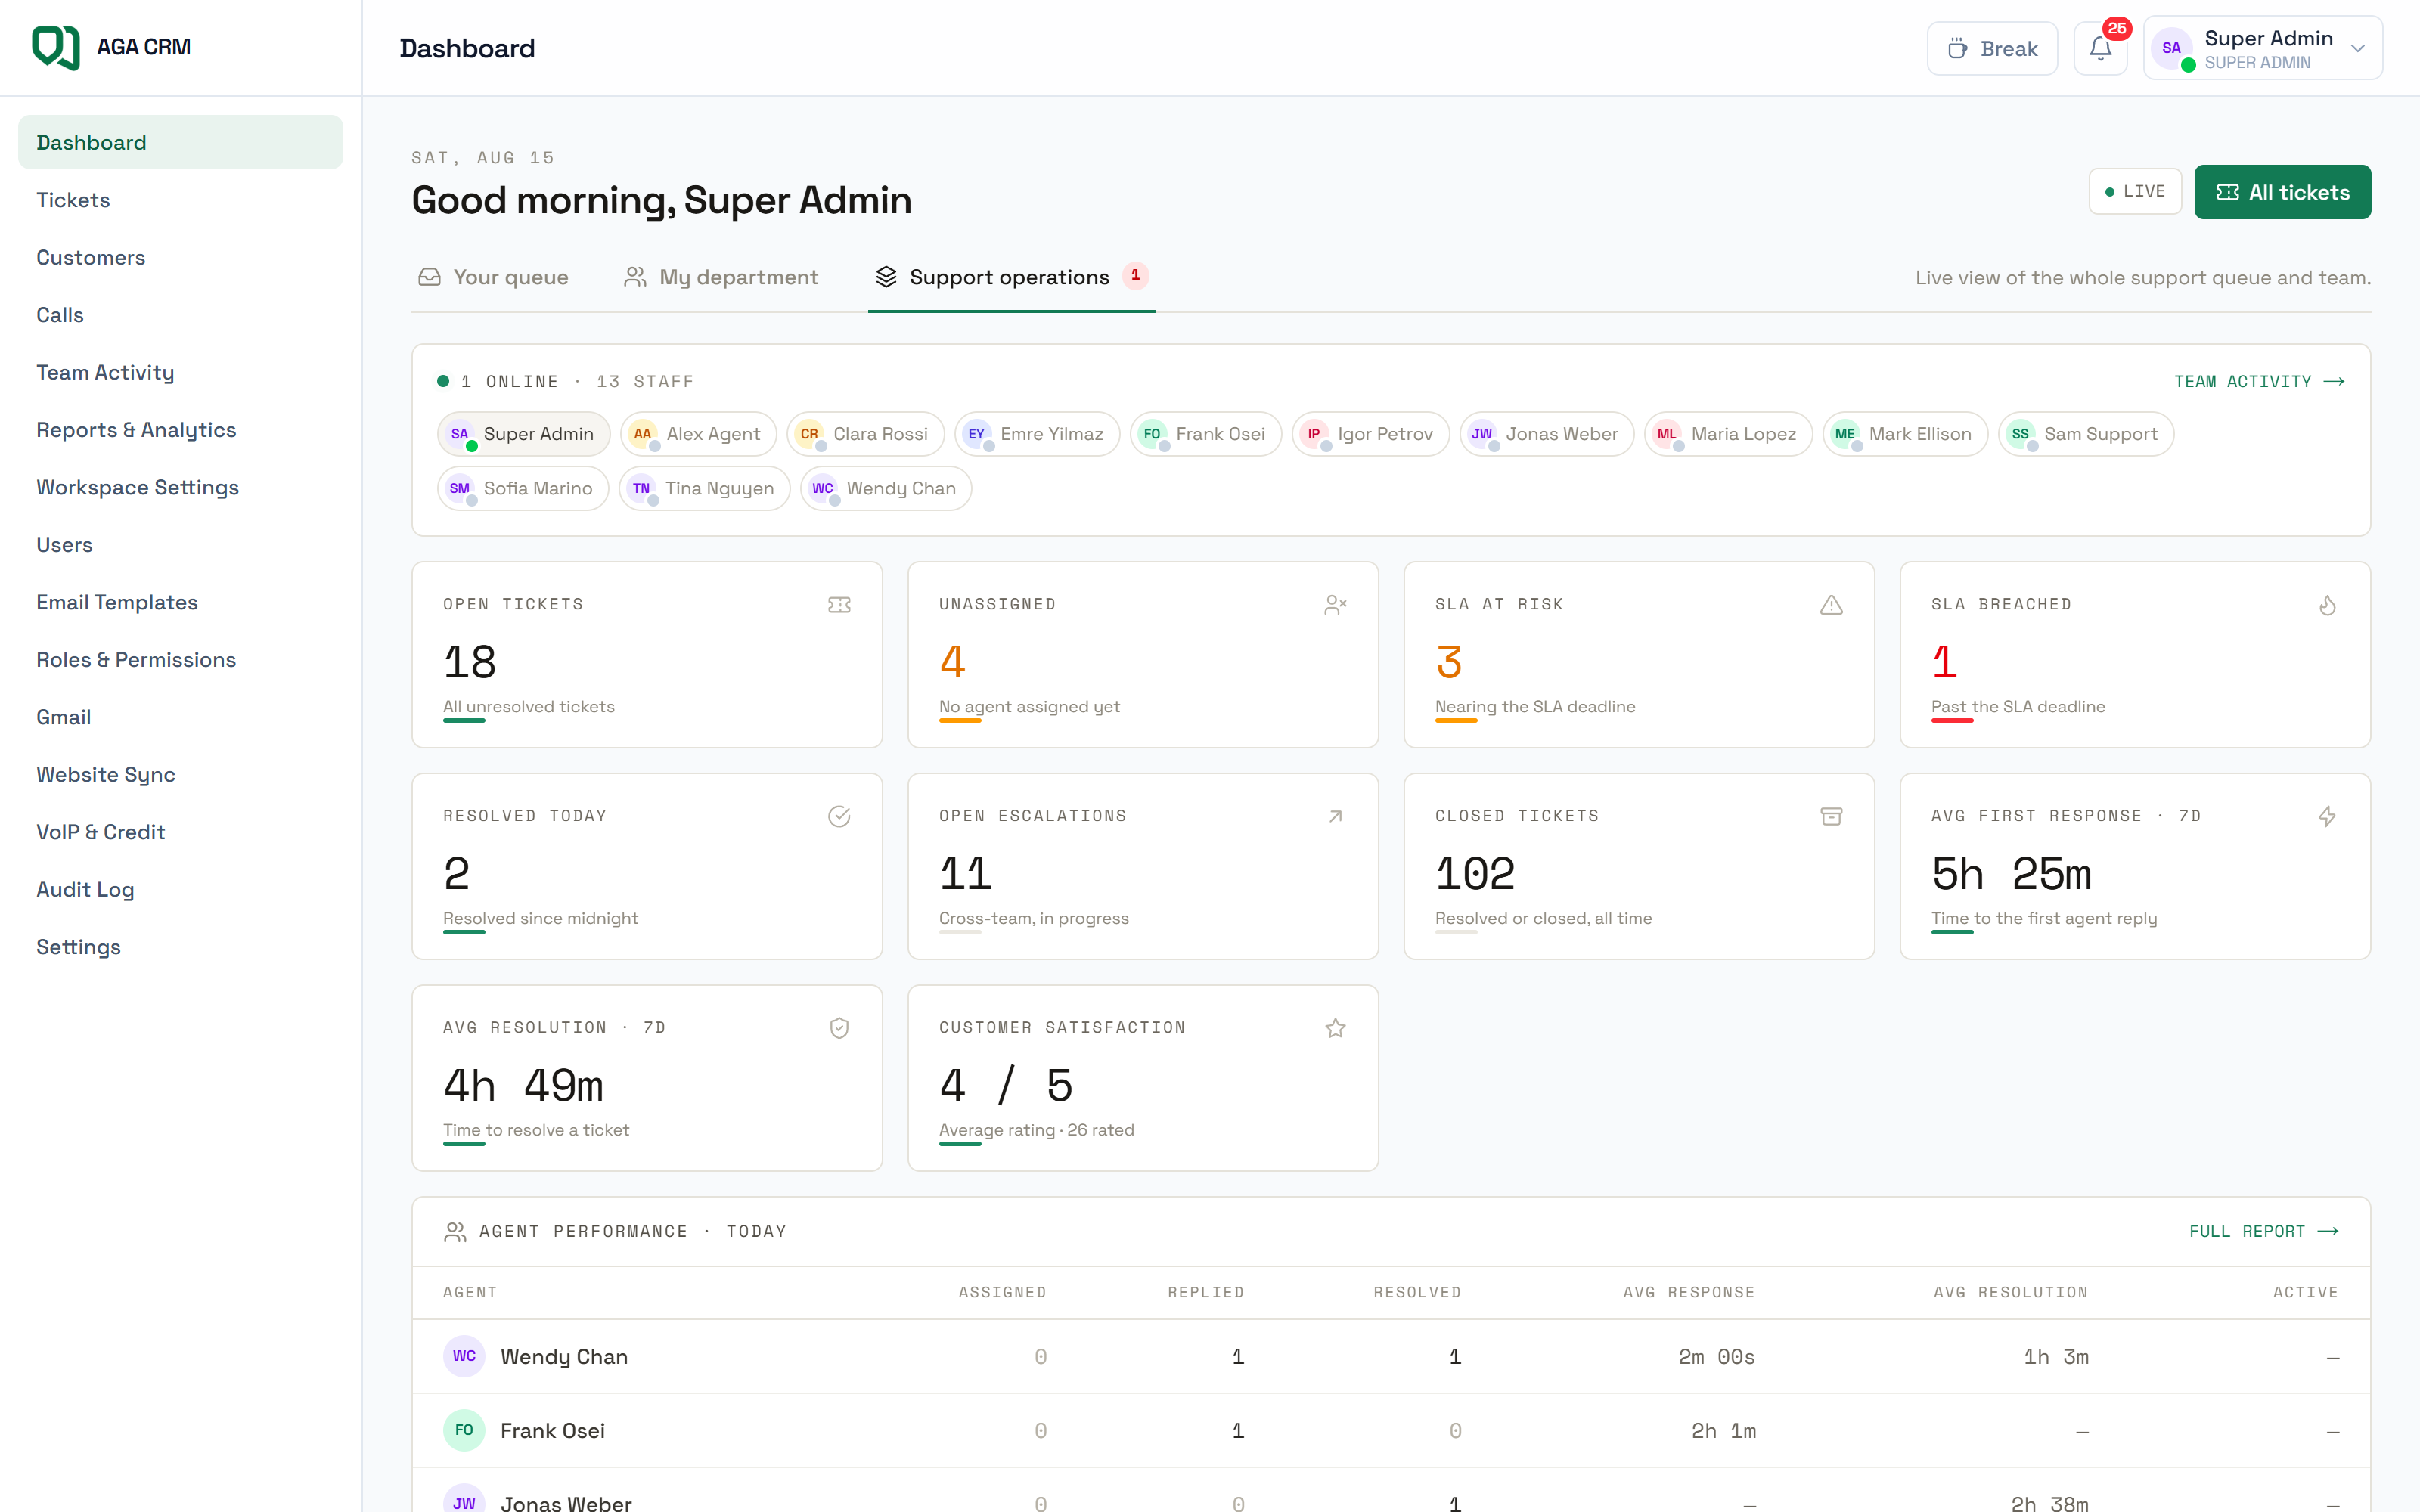This screenshot has width=2420, height=1512.
Task: Open the FULL REPORT link
Action: 2264,1231
